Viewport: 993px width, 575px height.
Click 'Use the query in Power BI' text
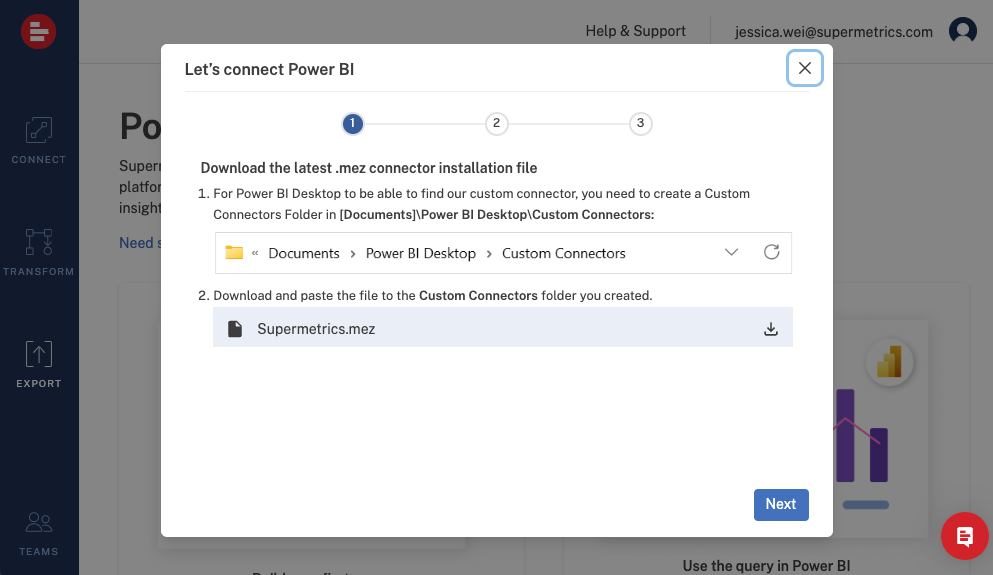point(766,566)
